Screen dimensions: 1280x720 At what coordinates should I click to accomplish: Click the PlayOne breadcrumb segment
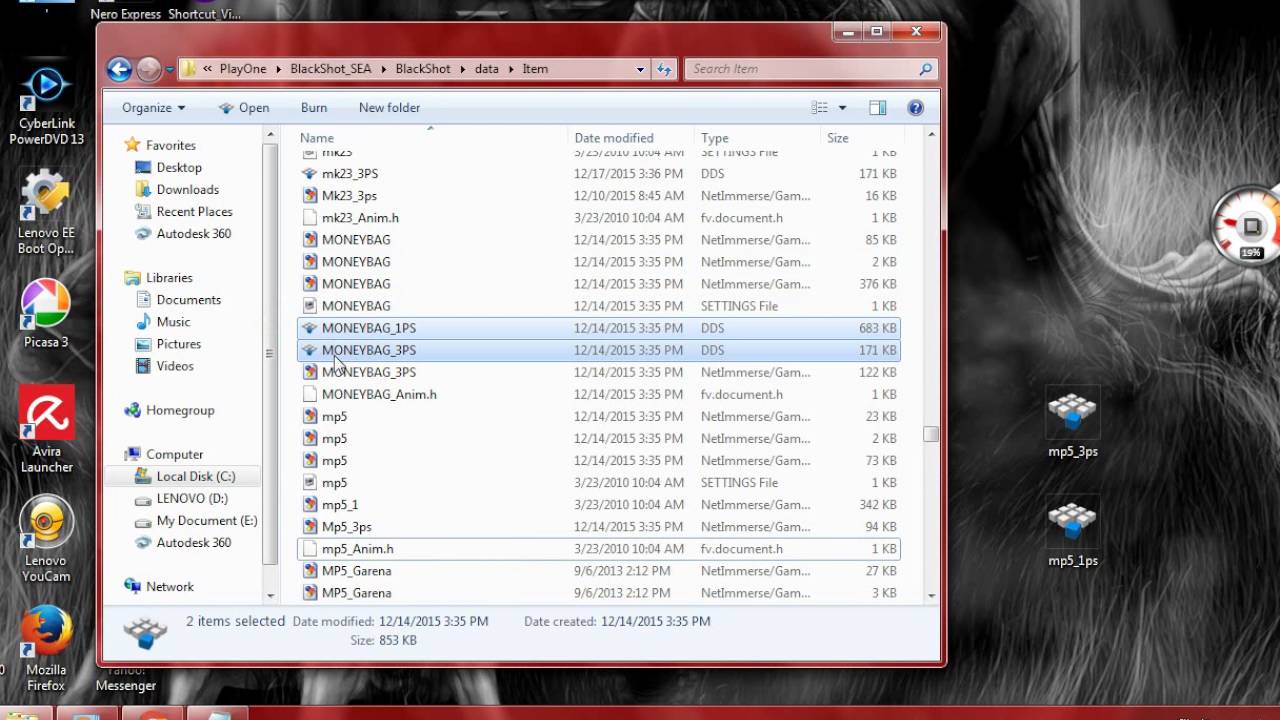(x=243, y=69)
